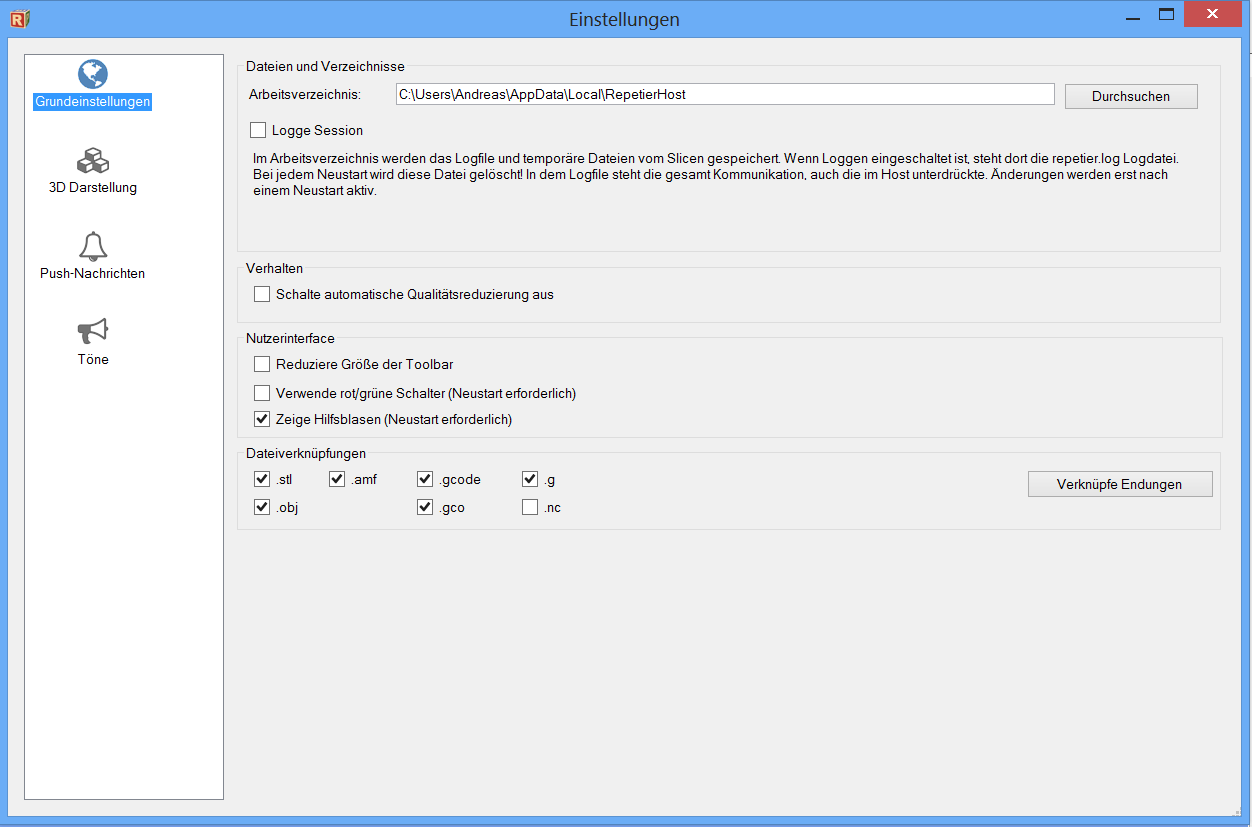Disable Zeige Hilfsblasen checkbox

(x=262, y=419)
